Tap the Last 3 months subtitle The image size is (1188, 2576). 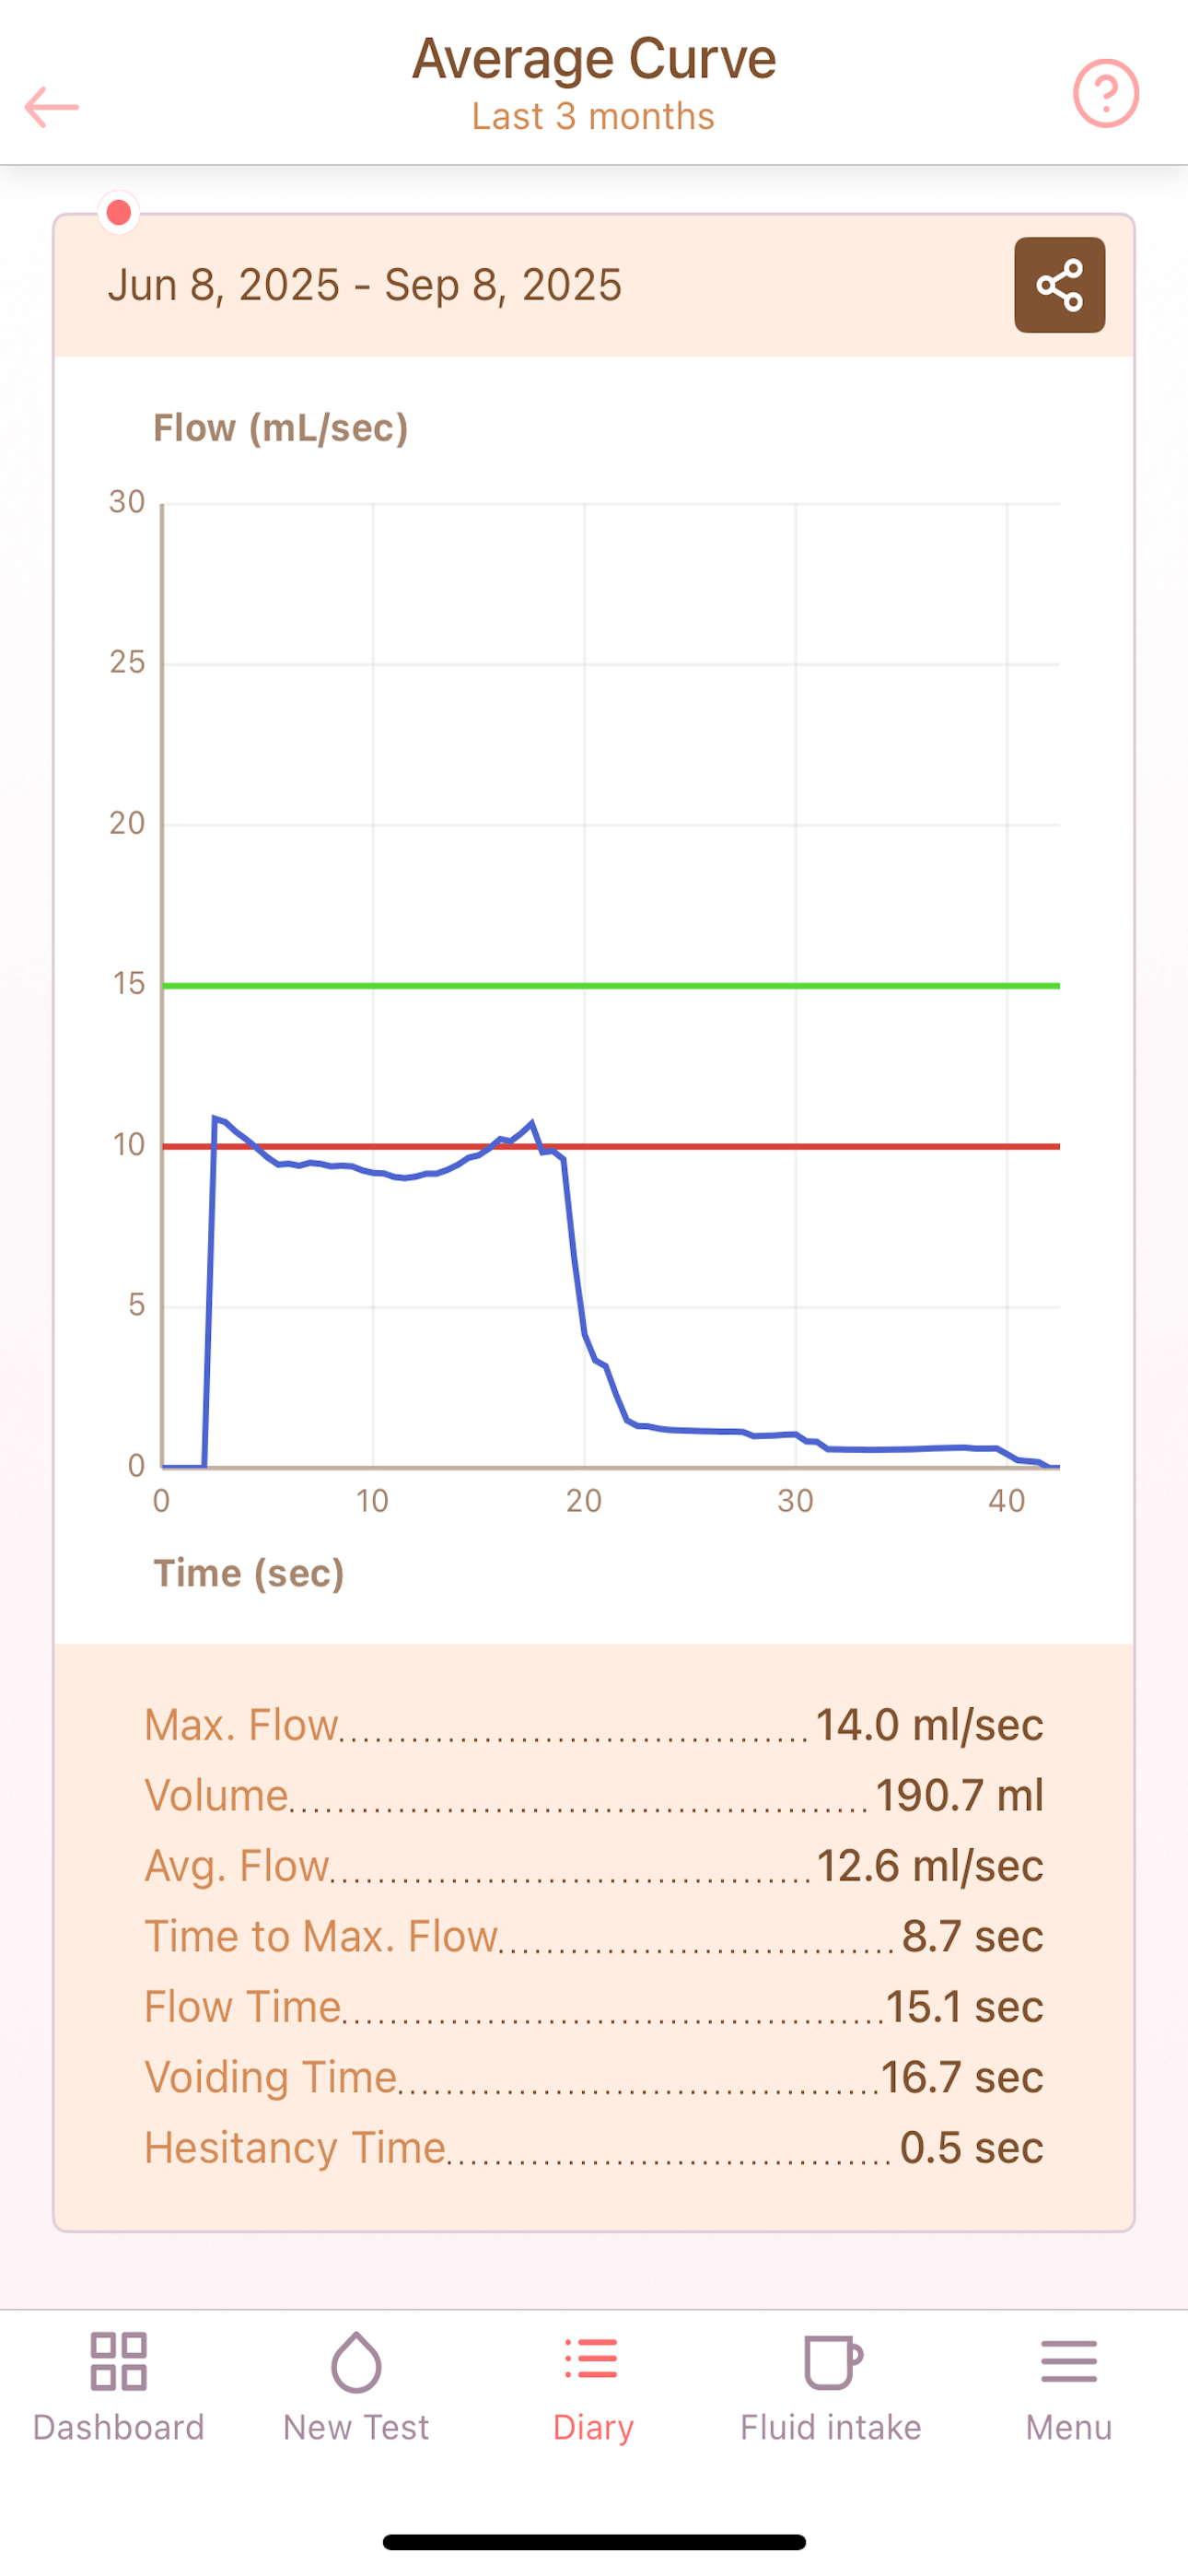coord(594,117)
